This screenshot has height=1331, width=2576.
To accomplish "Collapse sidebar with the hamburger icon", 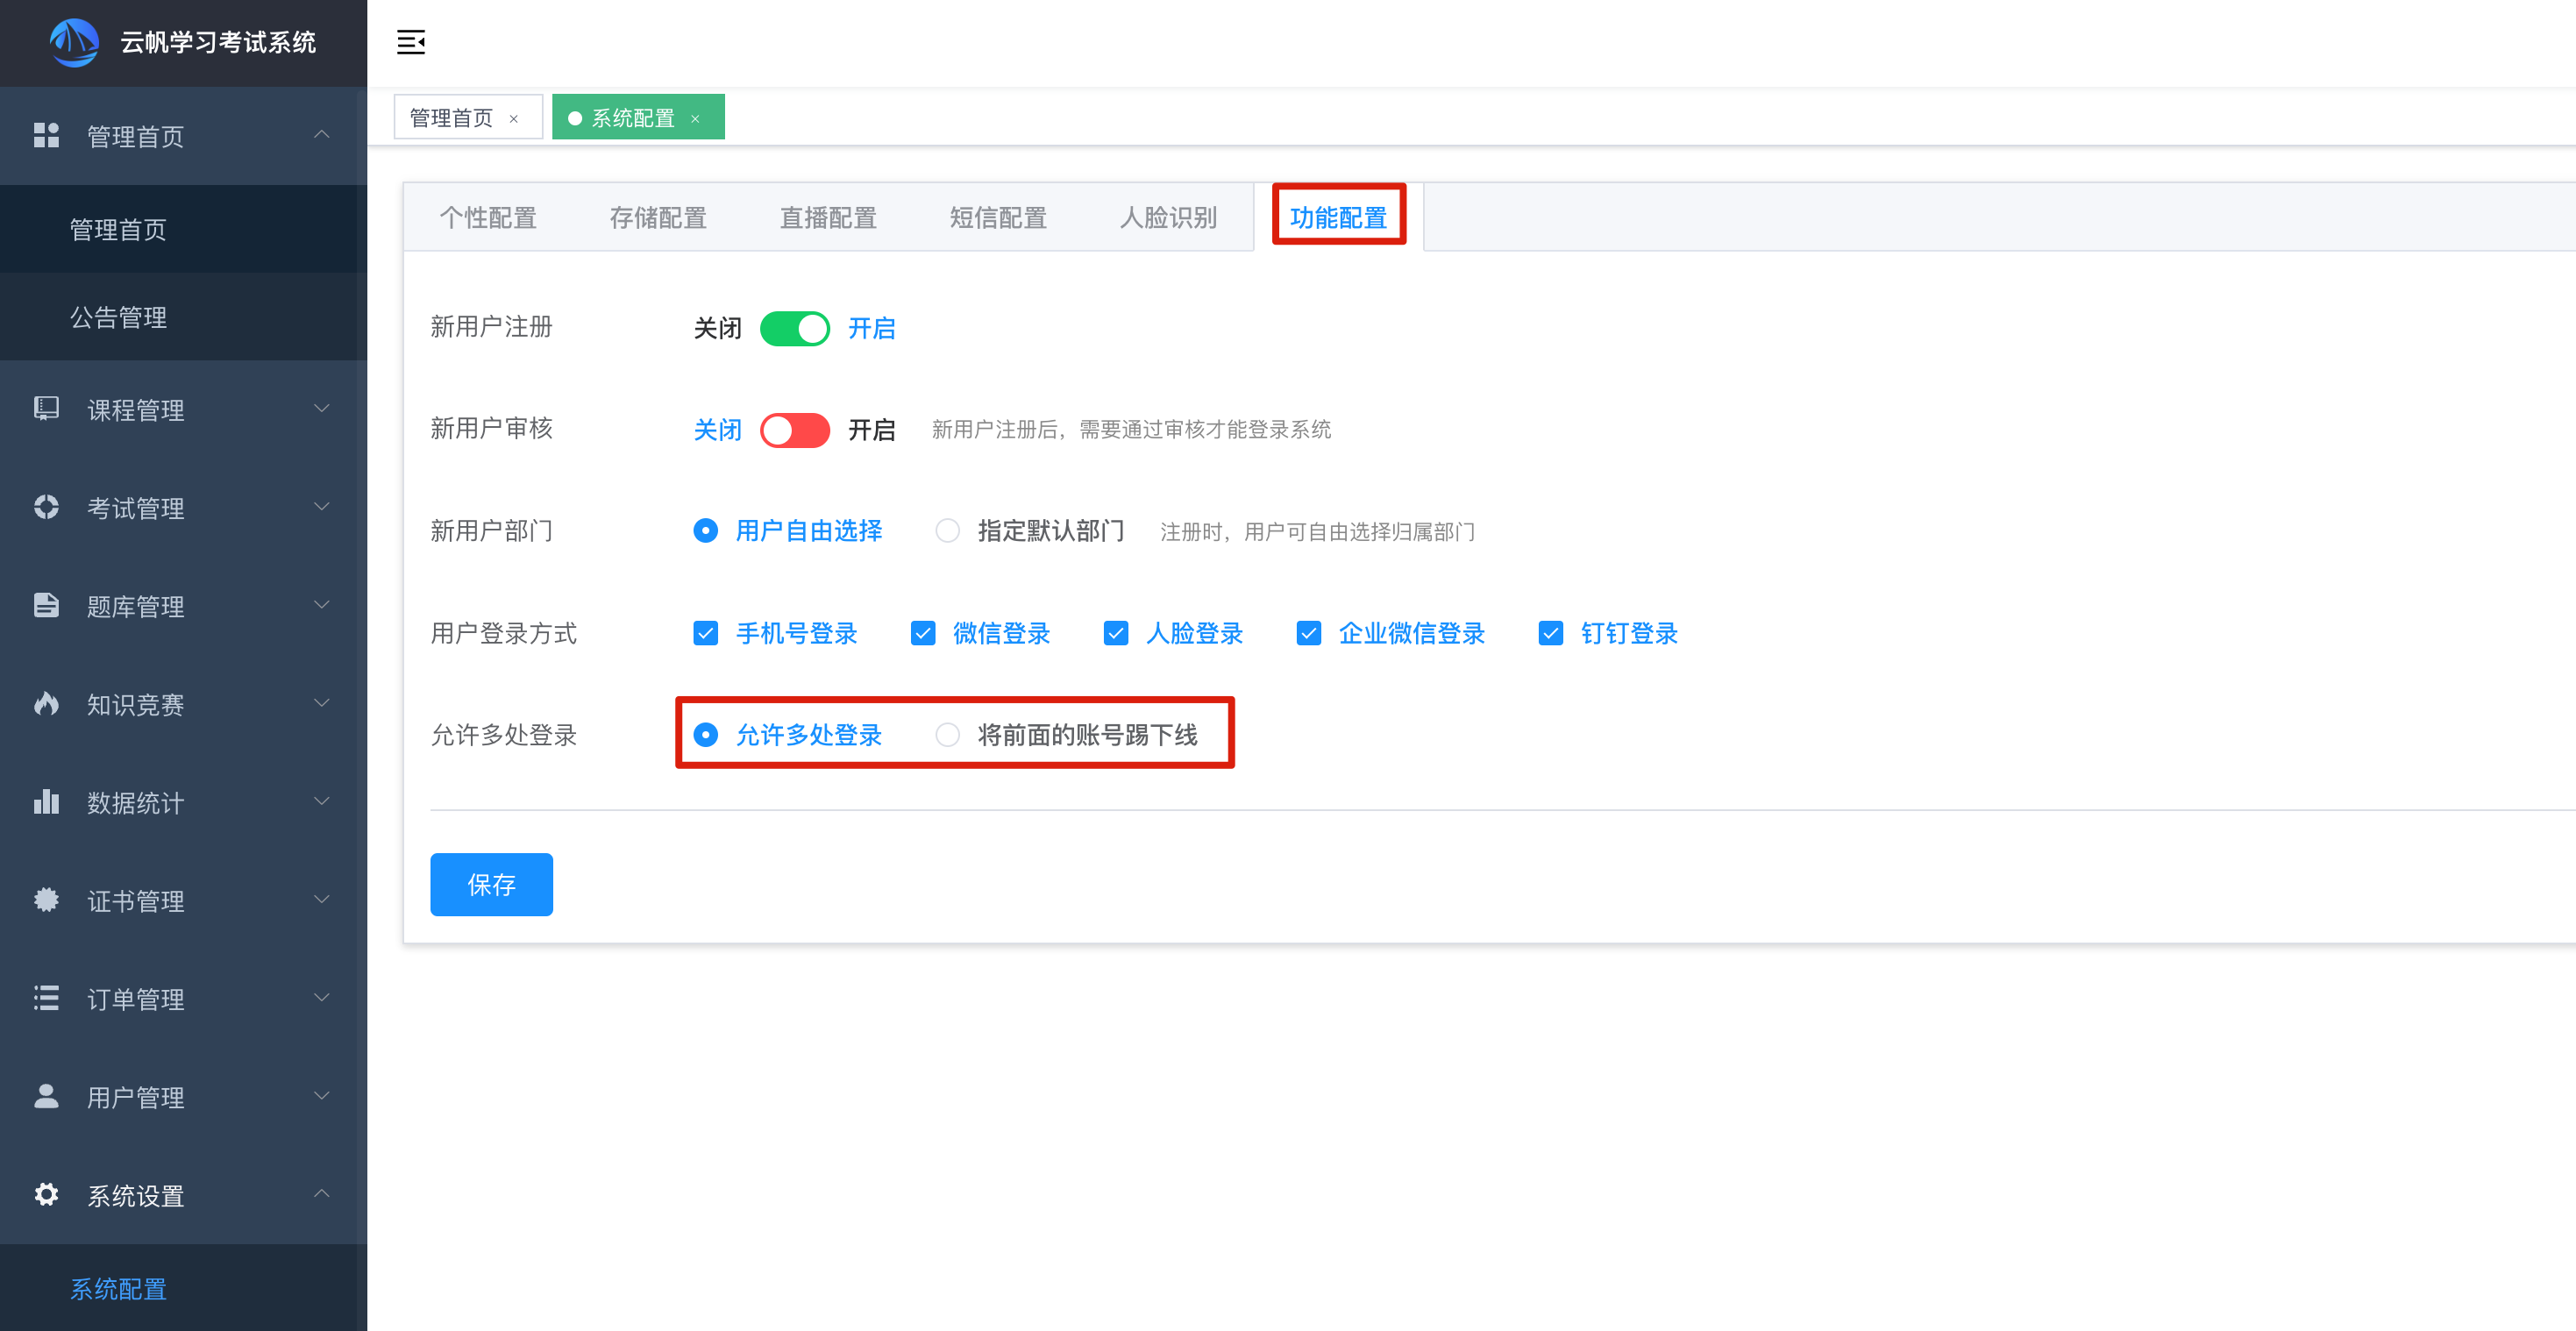I will coord(411,42).
